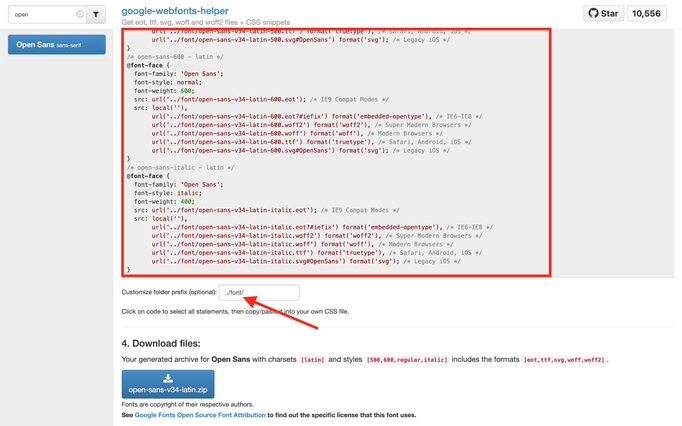
Task: Click the 'Customize folder prefix (optional):' label
Action: 169,292
